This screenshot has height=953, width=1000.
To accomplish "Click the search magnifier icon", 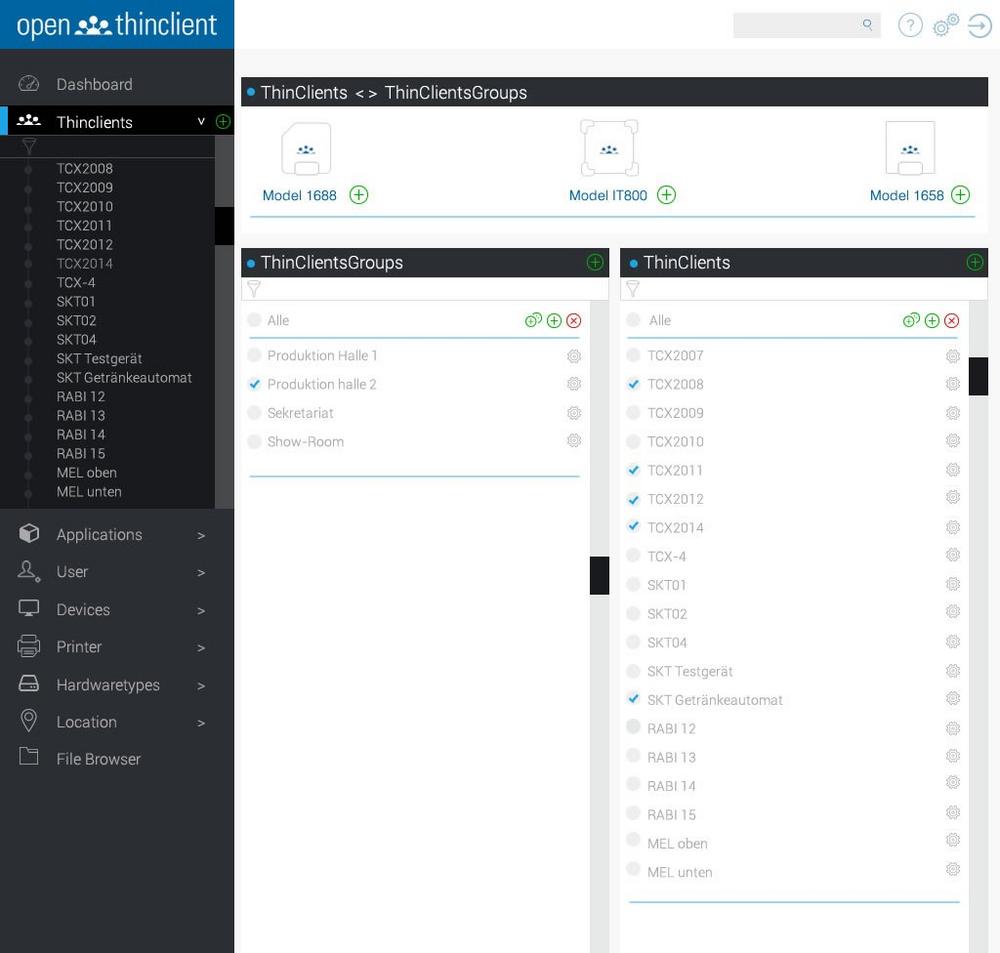I will pyautogui.click(x=867, y=24).
